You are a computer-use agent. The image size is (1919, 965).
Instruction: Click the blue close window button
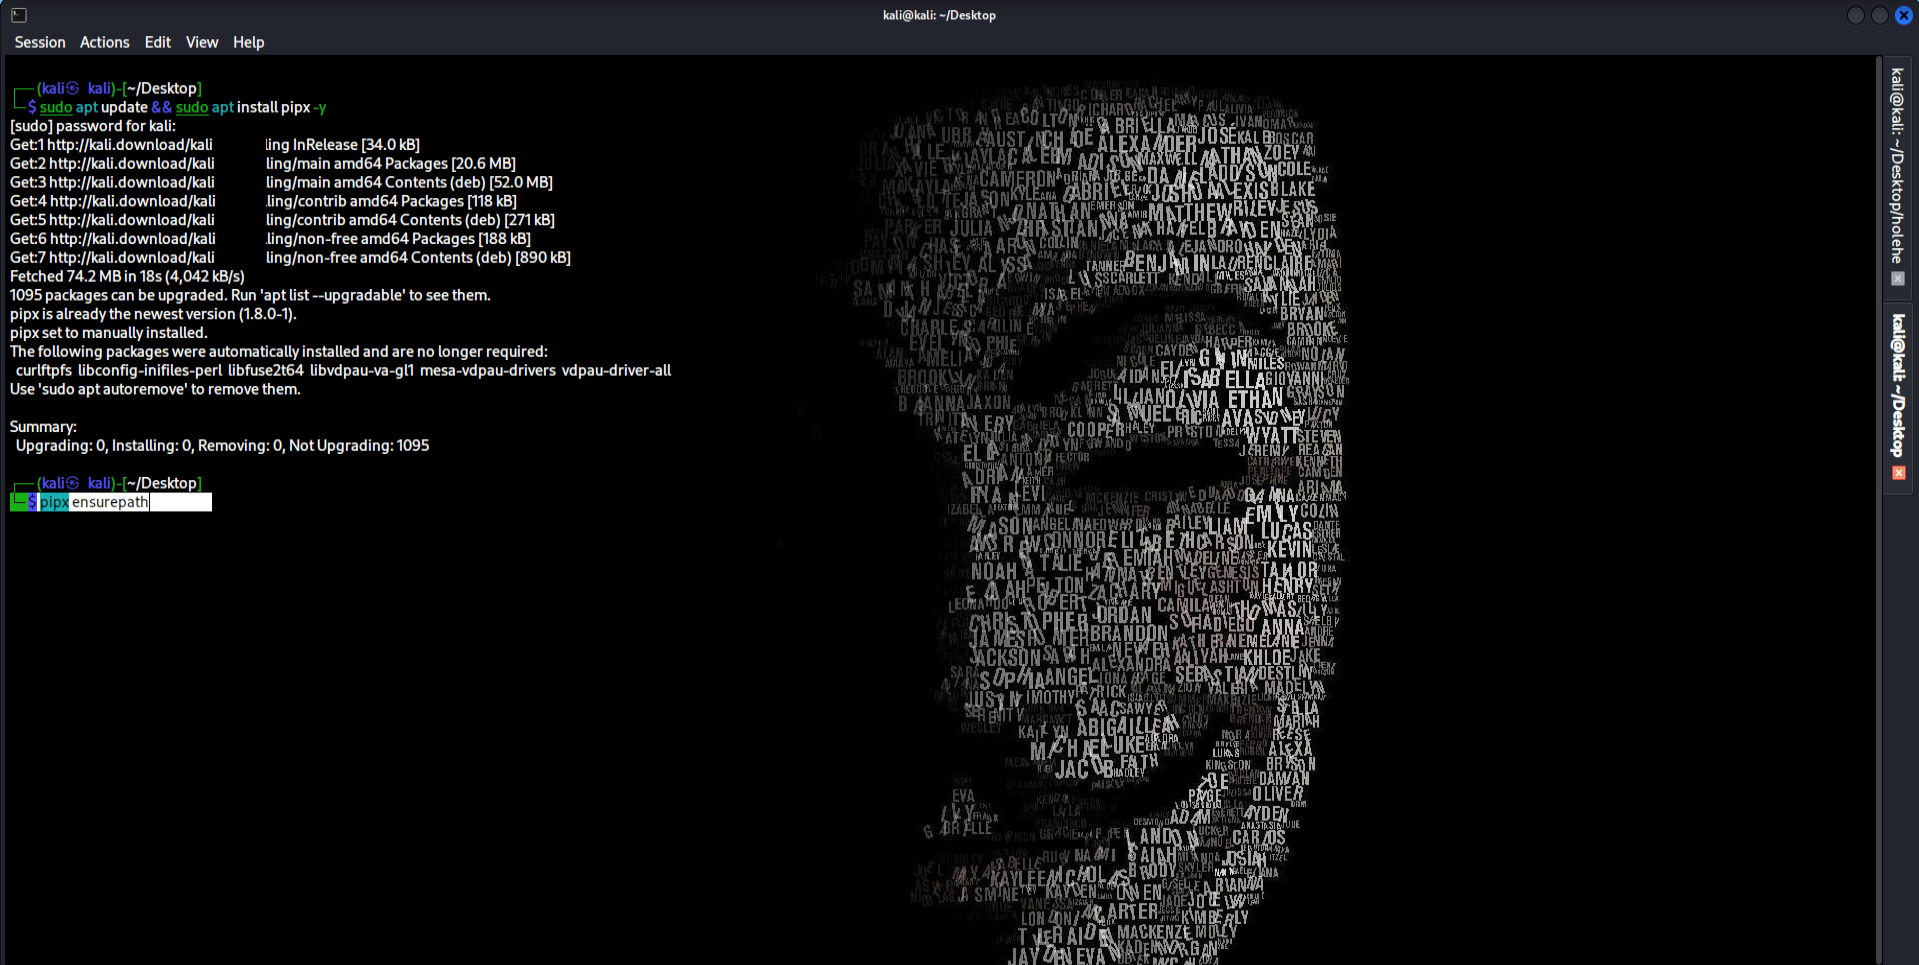1904,15
